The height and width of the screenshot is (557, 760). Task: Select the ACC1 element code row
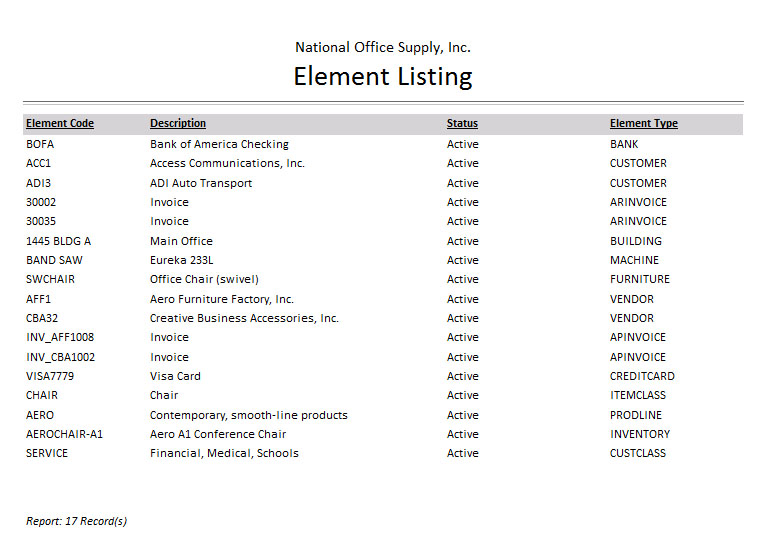pyautogui.click(x=38, y=163)
